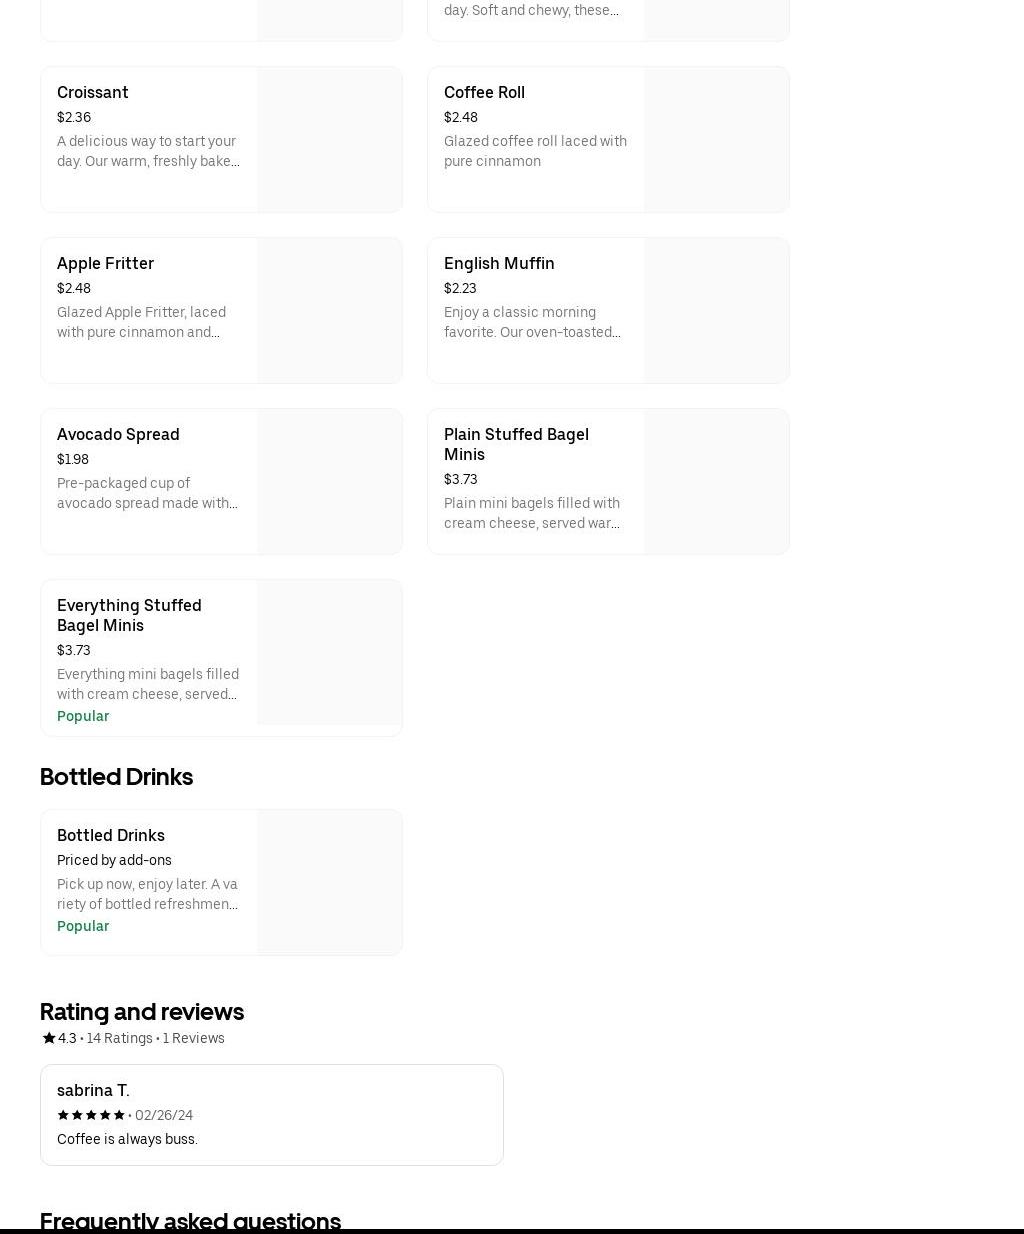Open the Apple Fritter item
Viewport: 1024px width, 1234px height.
(105, 263)
